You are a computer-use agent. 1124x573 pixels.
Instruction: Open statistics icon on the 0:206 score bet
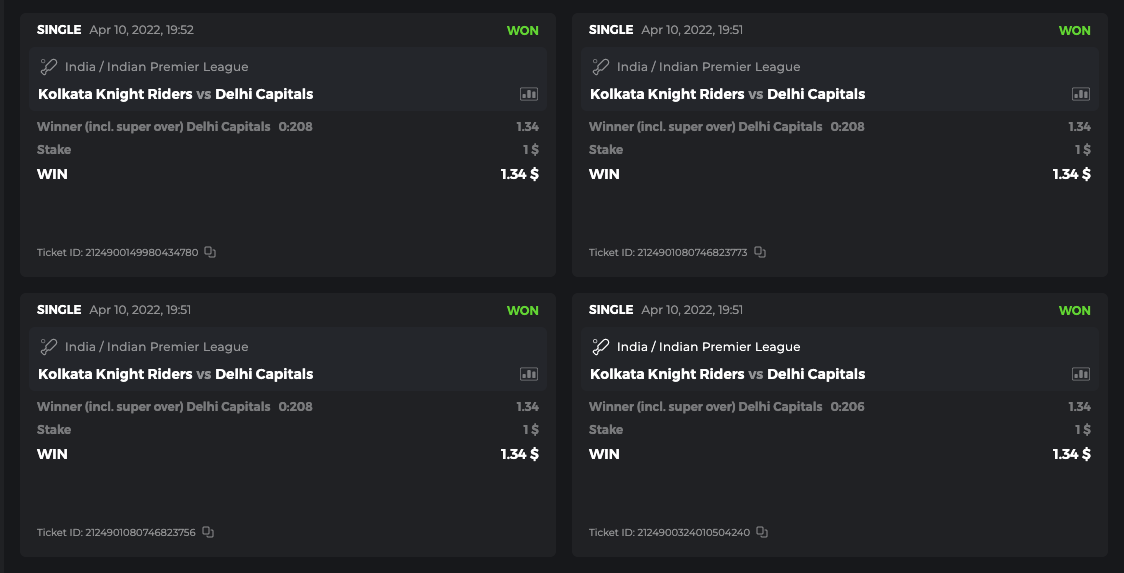click(x=1081, y=374)
